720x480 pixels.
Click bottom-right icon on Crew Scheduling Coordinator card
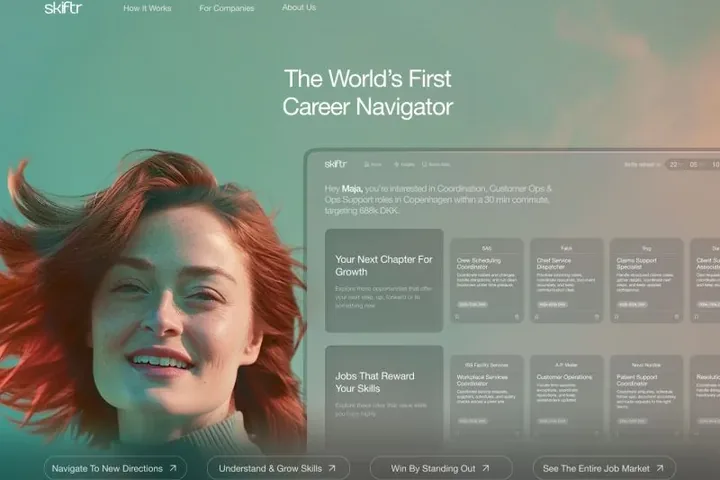point(517,316)
